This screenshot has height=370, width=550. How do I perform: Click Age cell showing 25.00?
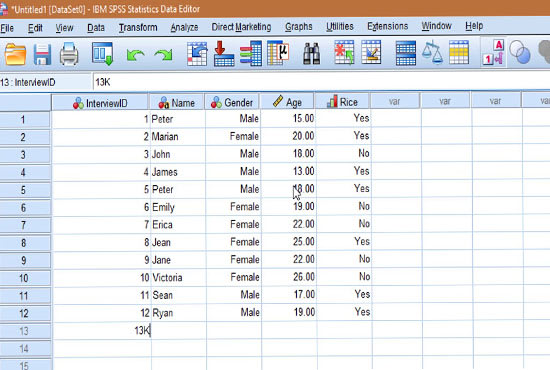289,242
